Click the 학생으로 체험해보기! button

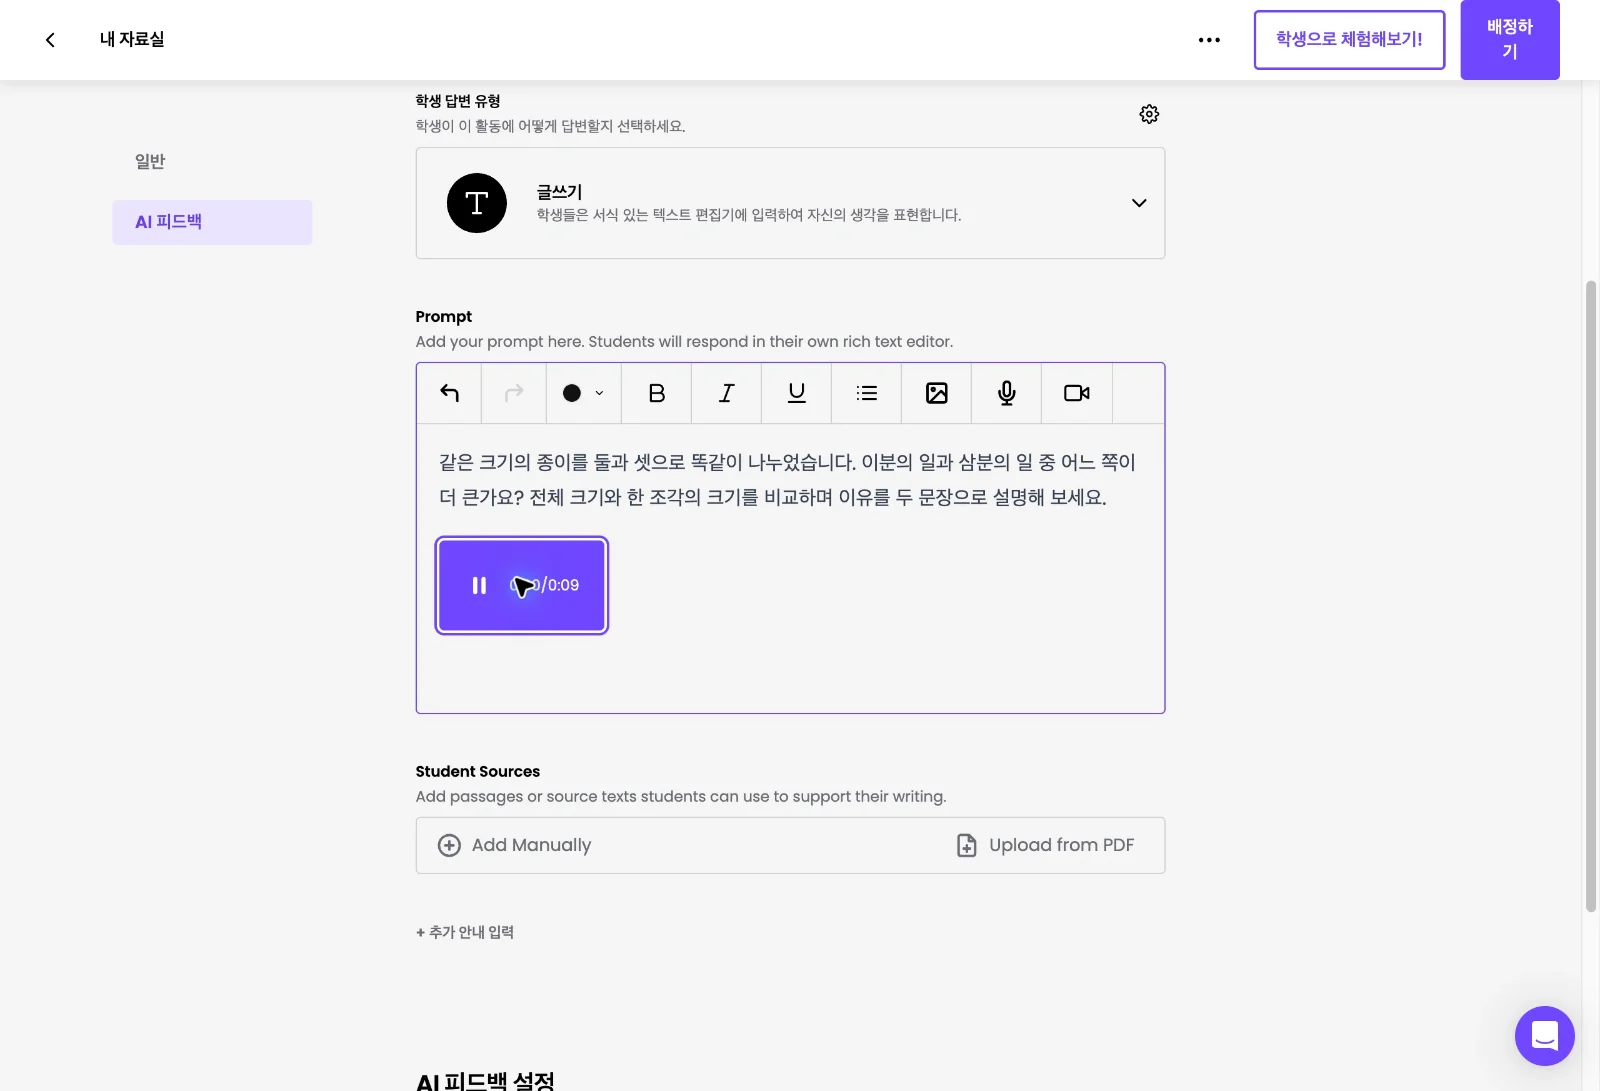(x=1349, y=40)
